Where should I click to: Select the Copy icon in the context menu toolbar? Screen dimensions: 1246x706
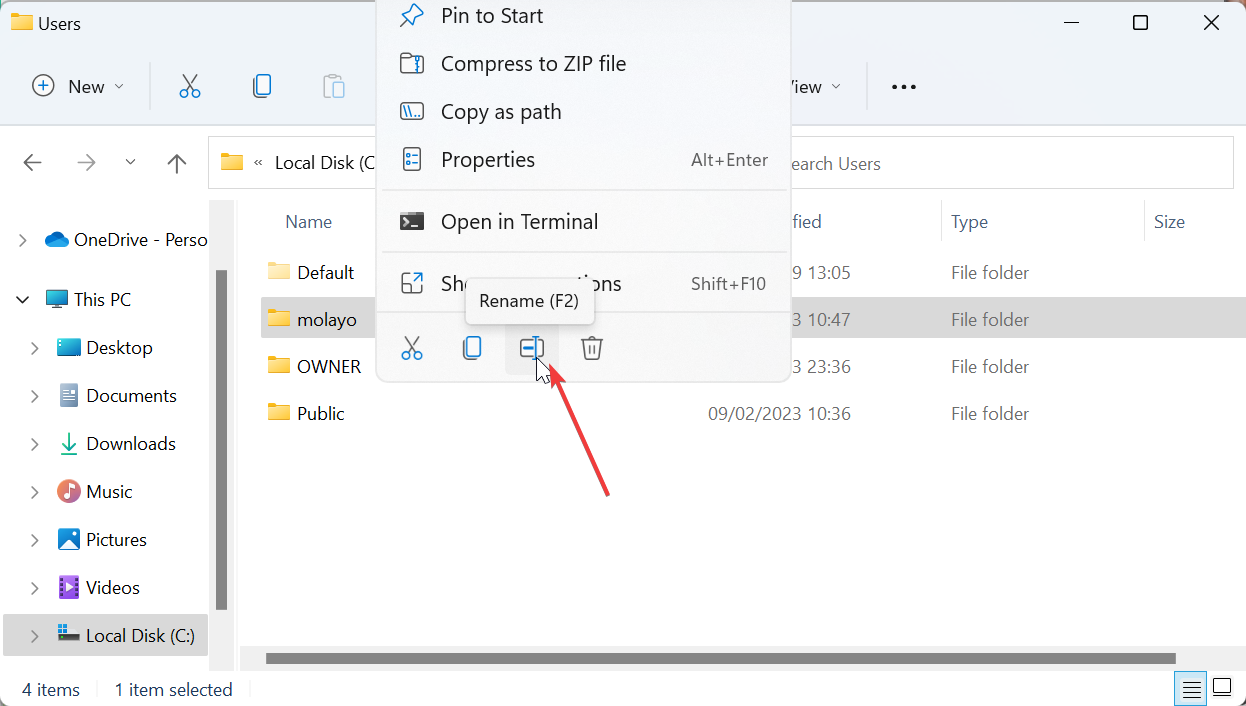472,348
